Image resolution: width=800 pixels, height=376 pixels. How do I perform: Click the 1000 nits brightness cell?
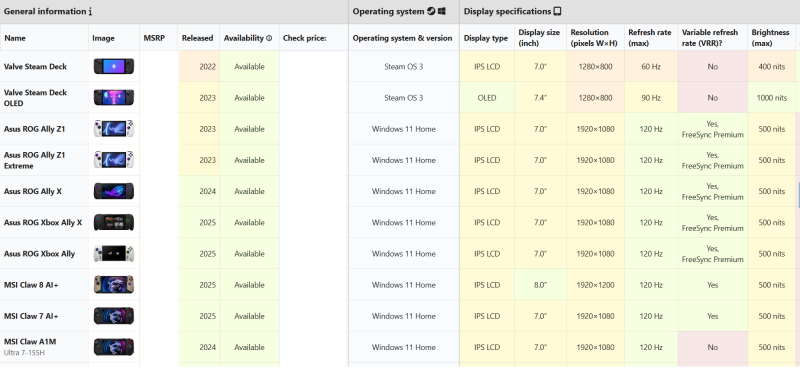coord(771,97)
